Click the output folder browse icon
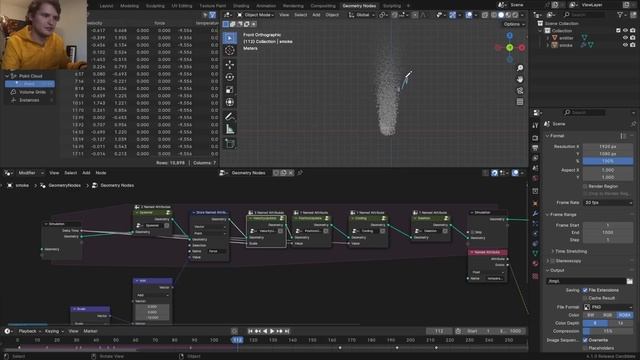The height and width of the screenshot is (360, 640). tap(629, 281)
